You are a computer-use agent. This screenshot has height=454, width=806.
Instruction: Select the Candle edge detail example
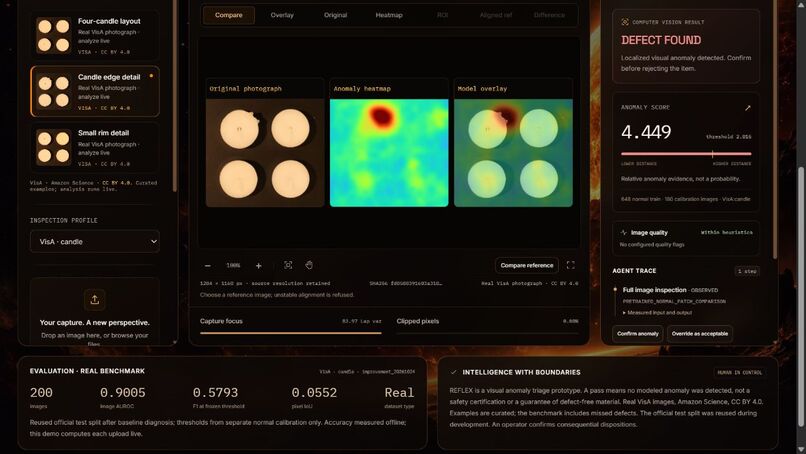95,92
